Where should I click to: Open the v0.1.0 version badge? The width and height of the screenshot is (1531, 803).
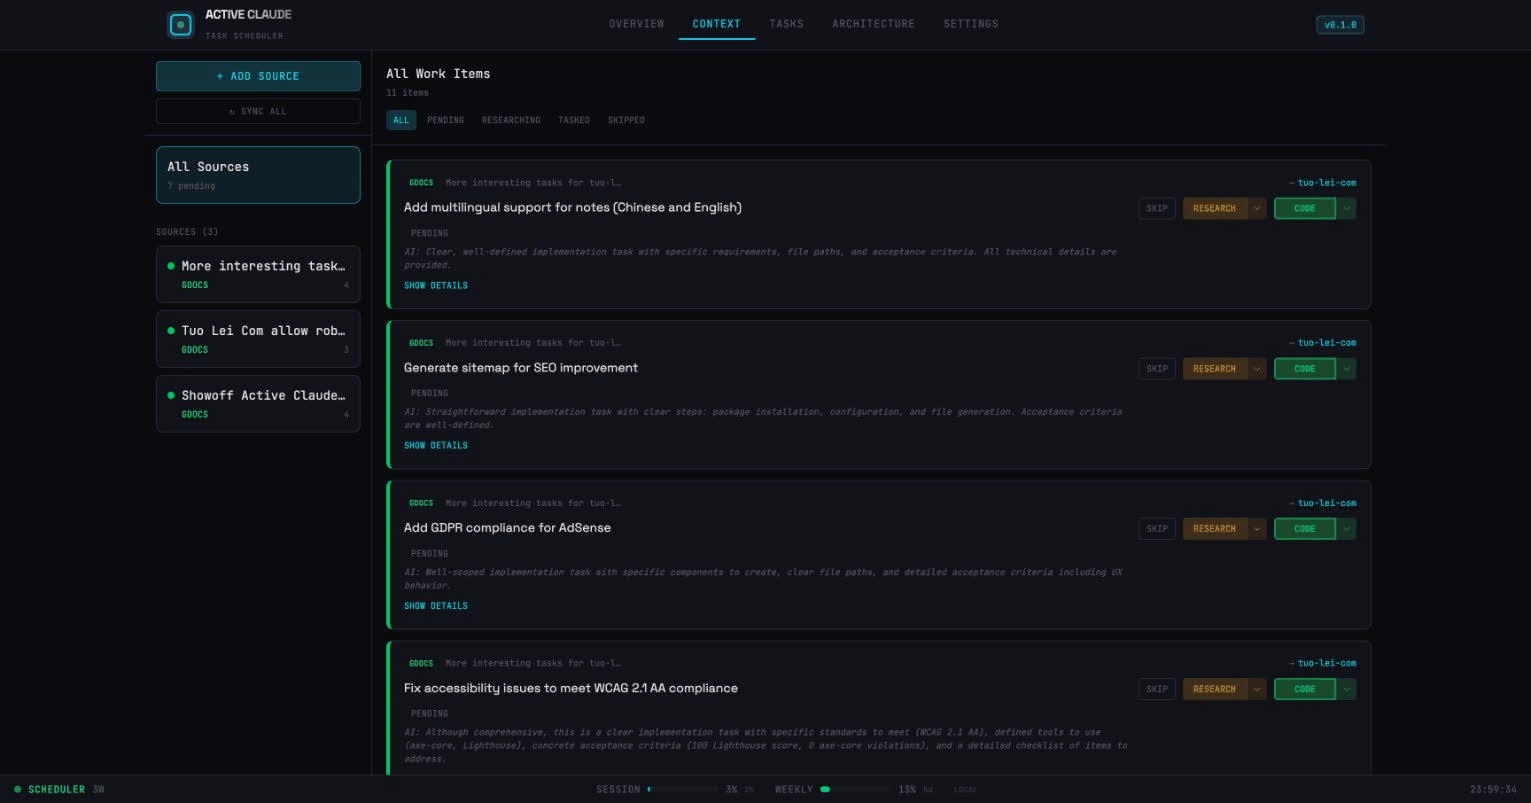1339,25
